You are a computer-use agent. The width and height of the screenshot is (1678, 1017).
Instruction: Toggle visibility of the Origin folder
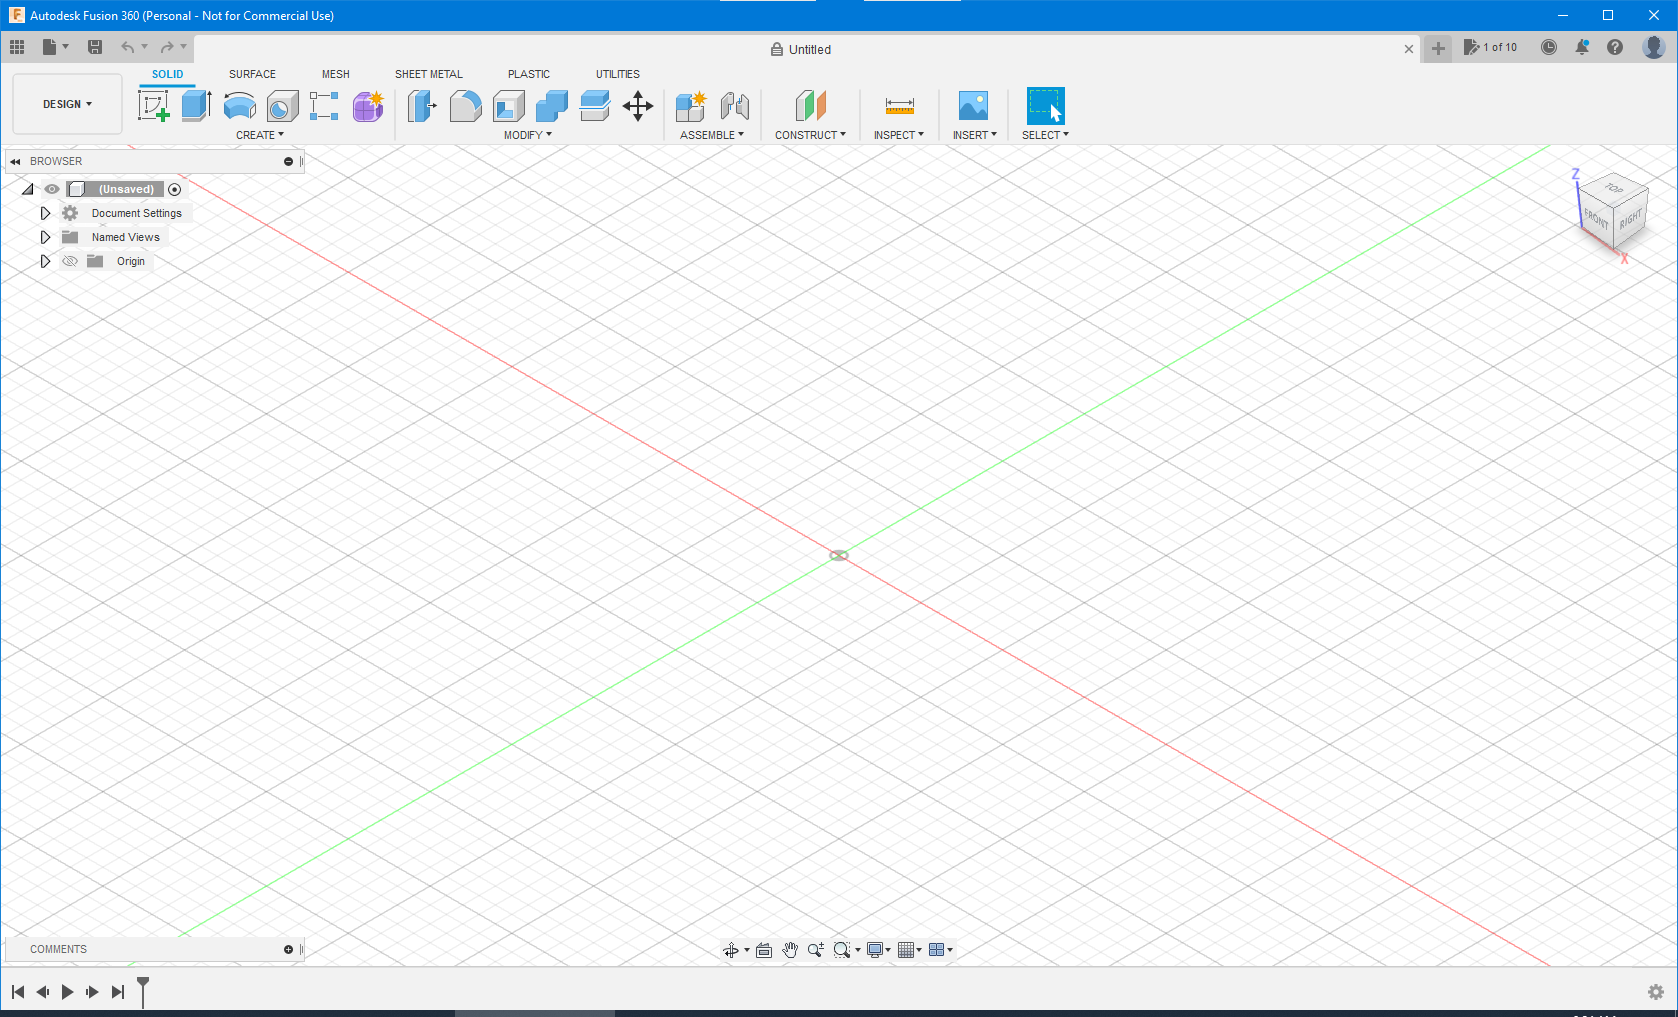tap(70, 261)
